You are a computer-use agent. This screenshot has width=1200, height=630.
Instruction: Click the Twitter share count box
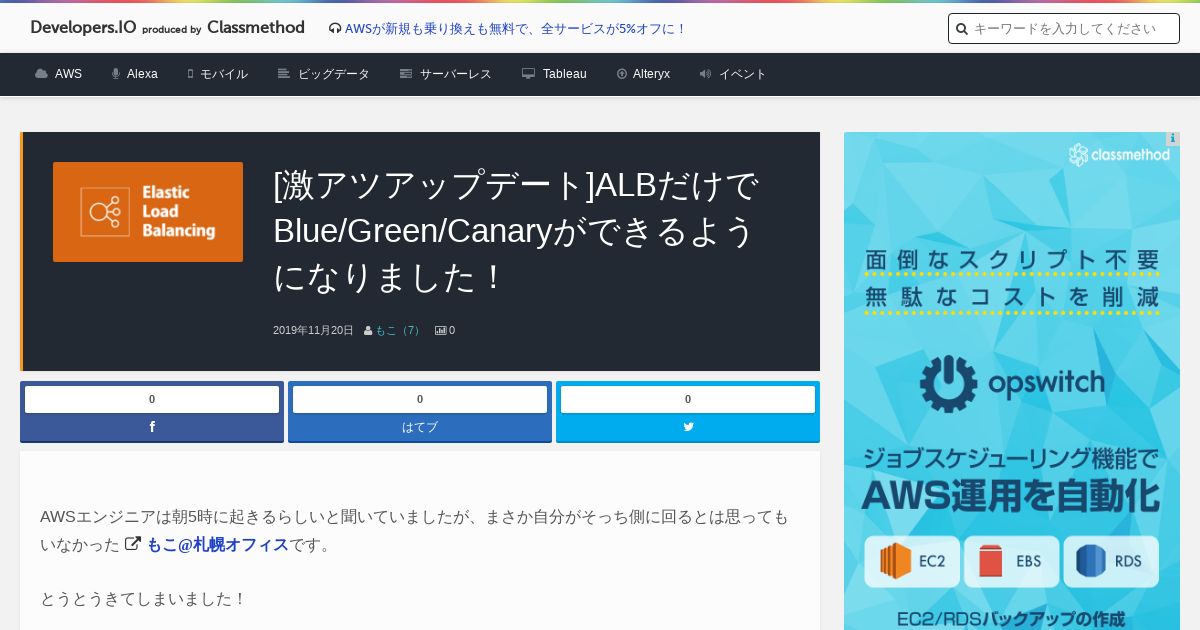[688, 399]
